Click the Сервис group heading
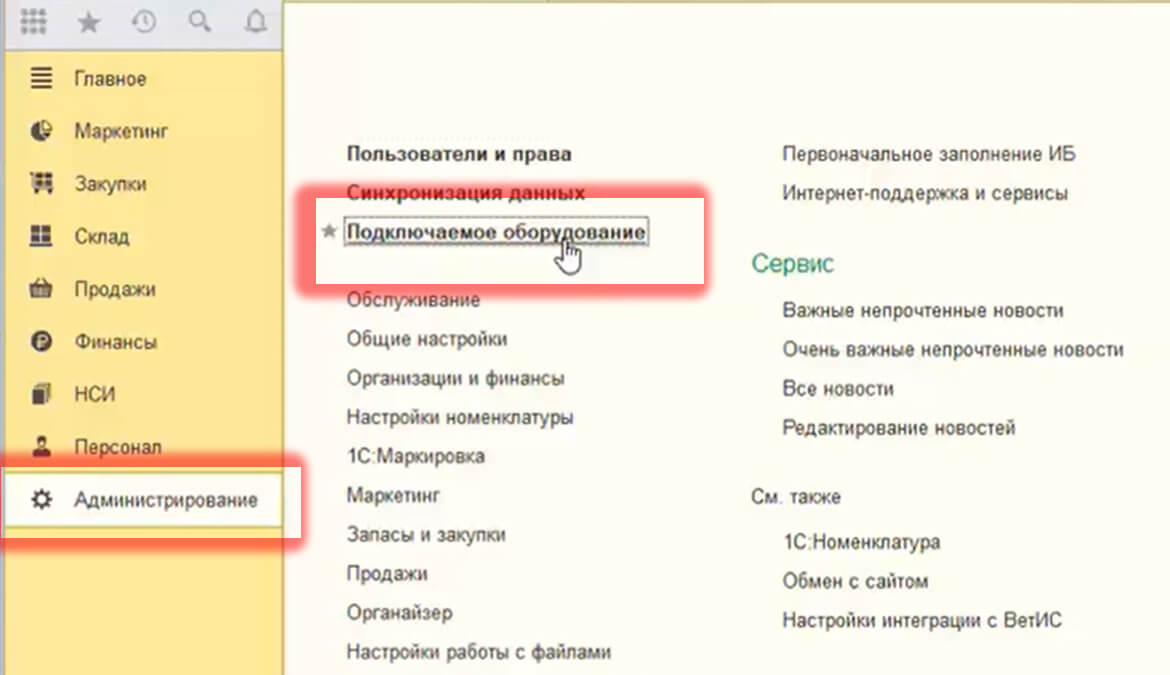 click(x=792, y=263)
